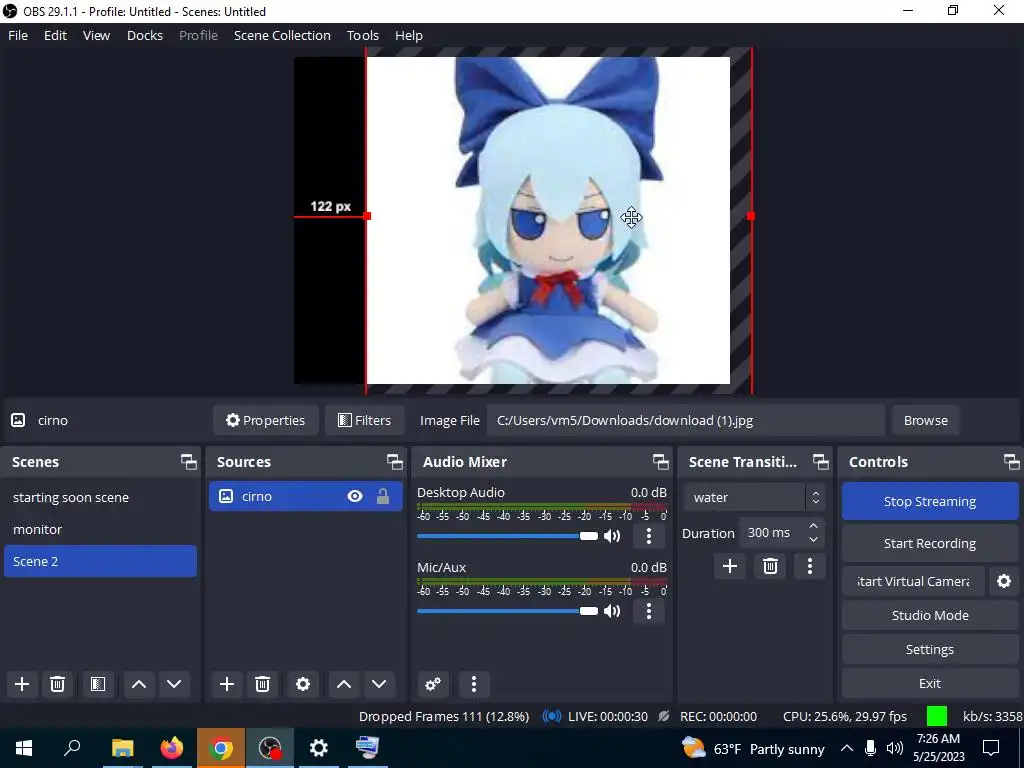Increase transition duration with up arrow
The image size is (1024, 768).
813,526
